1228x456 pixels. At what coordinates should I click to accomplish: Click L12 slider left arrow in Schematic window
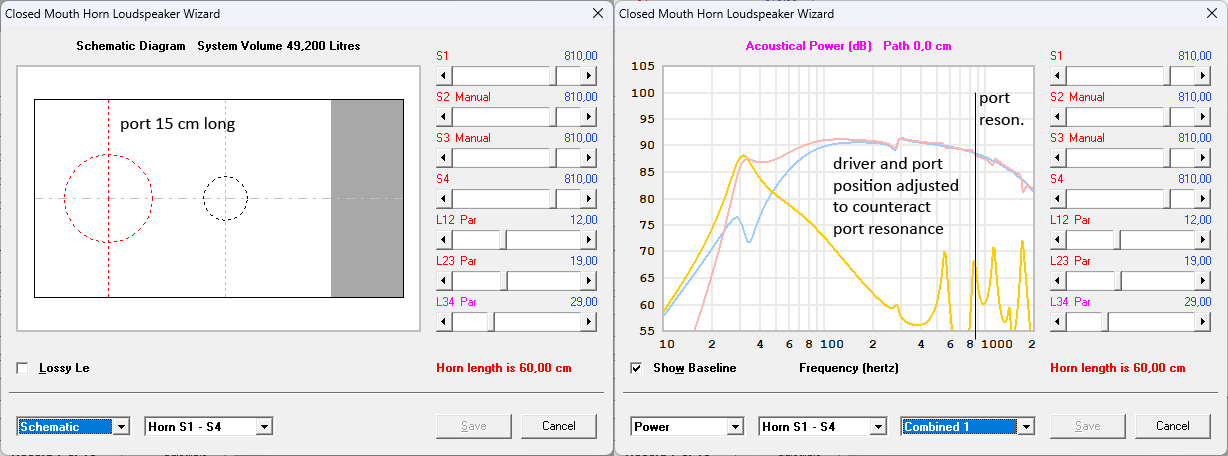pyautogui.click(x=446, y=240)
